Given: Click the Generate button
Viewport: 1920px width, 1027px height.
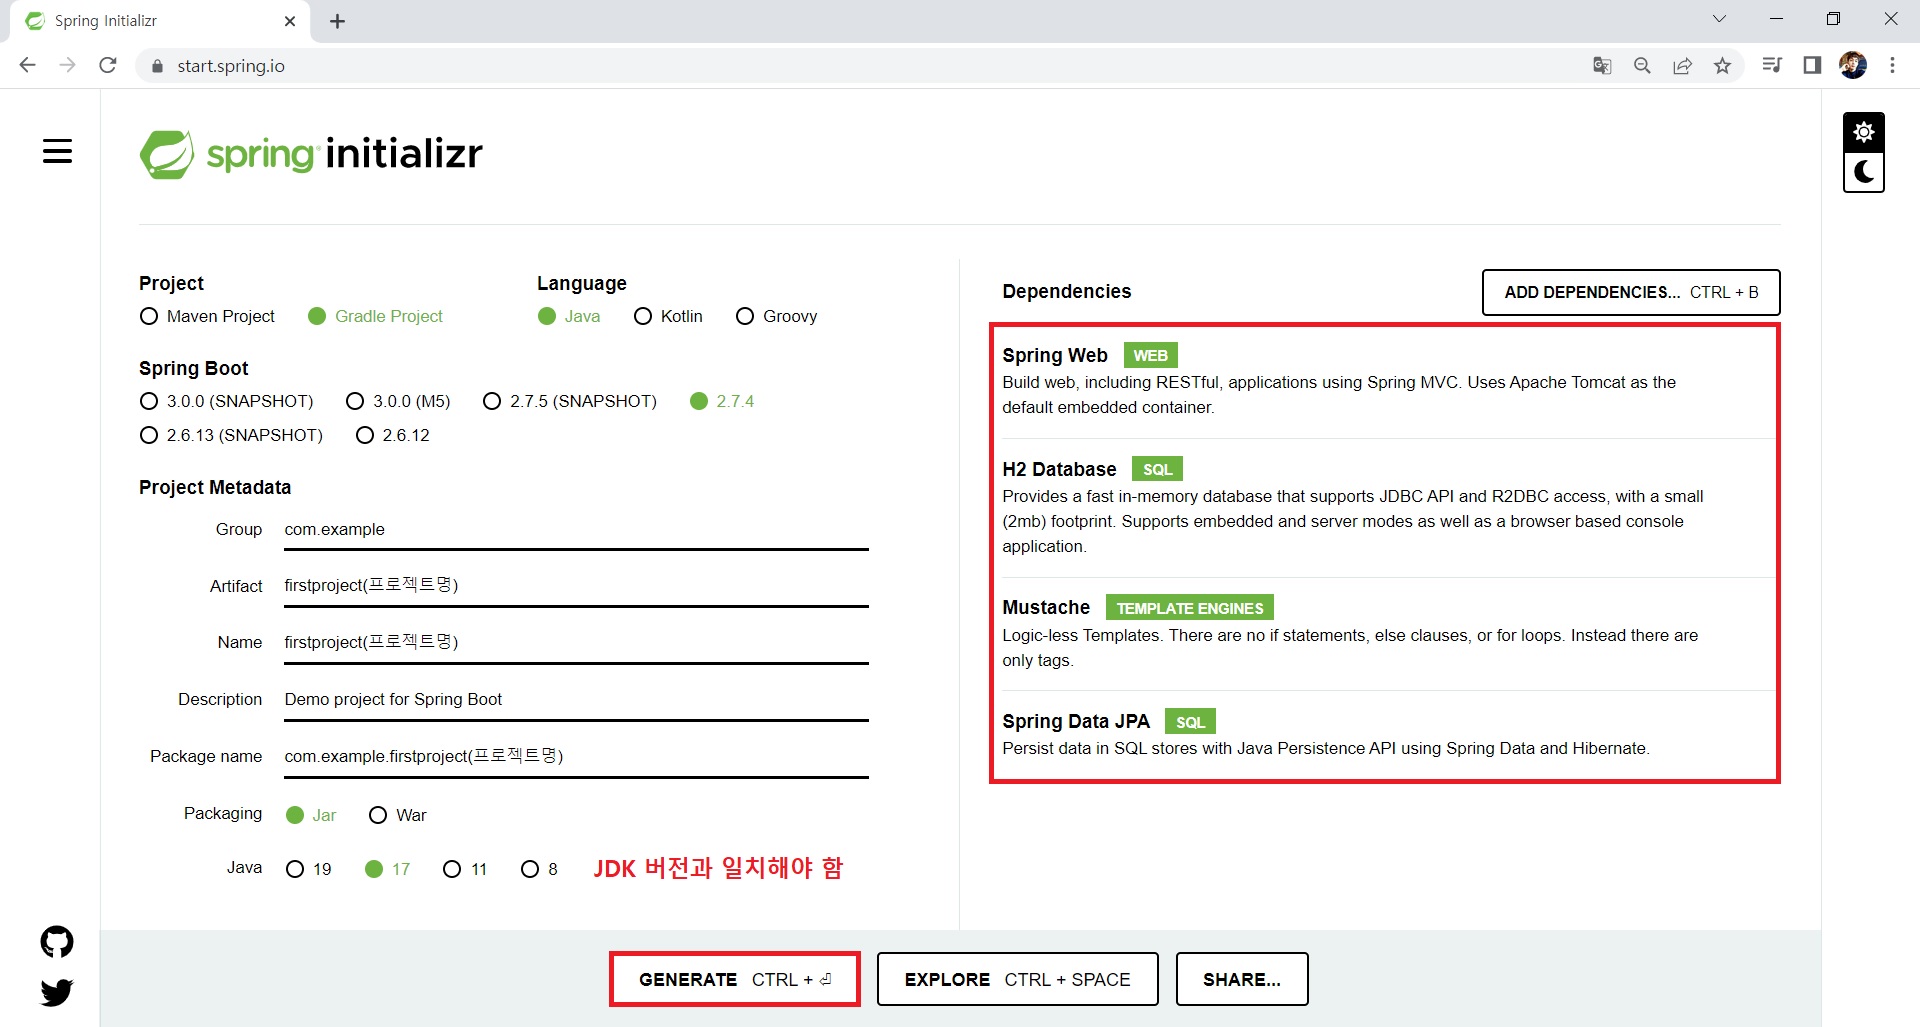Looking at the screenshot, I should point(735,979).
